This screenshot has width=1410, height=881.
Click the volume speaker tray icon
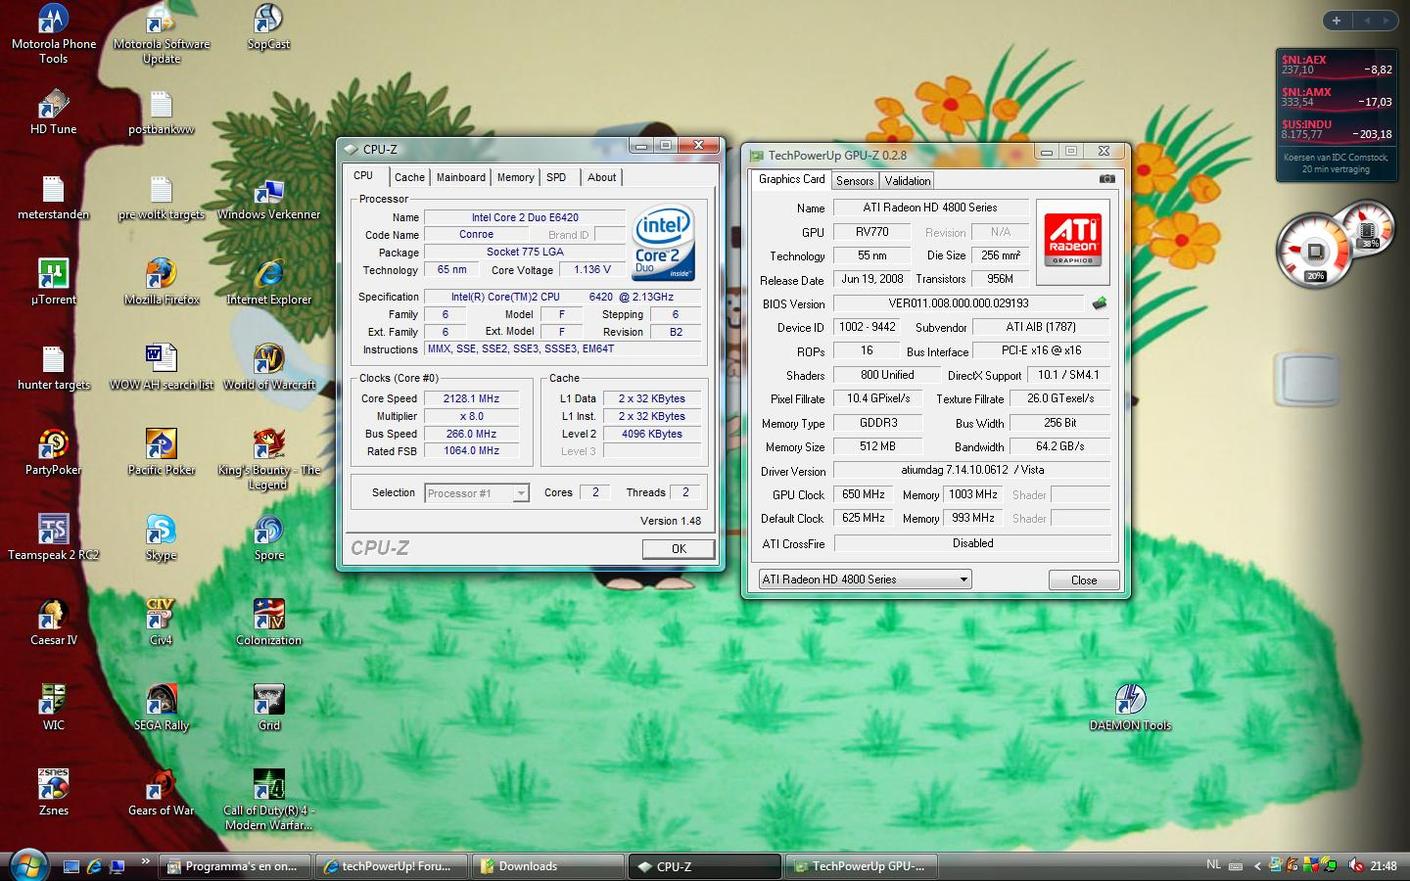click(x=1354, y=865)
